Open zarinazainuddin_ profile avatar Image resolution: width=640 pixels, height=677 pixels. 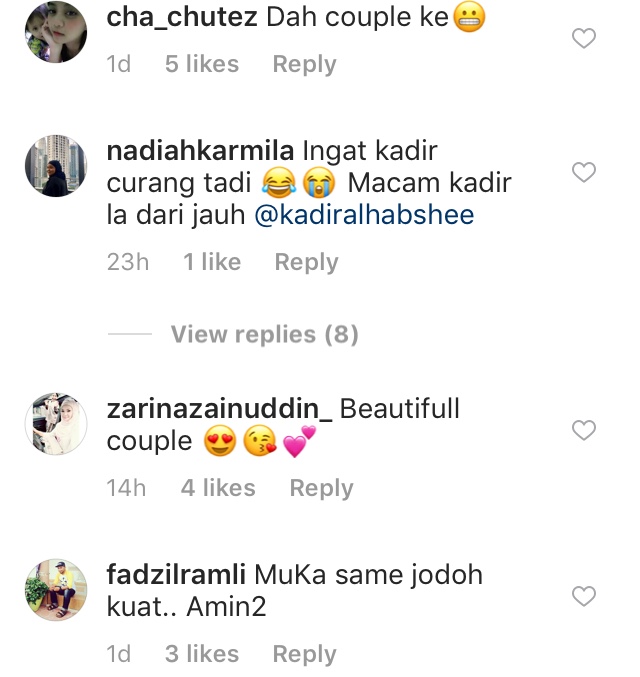[x=56, y=424]
